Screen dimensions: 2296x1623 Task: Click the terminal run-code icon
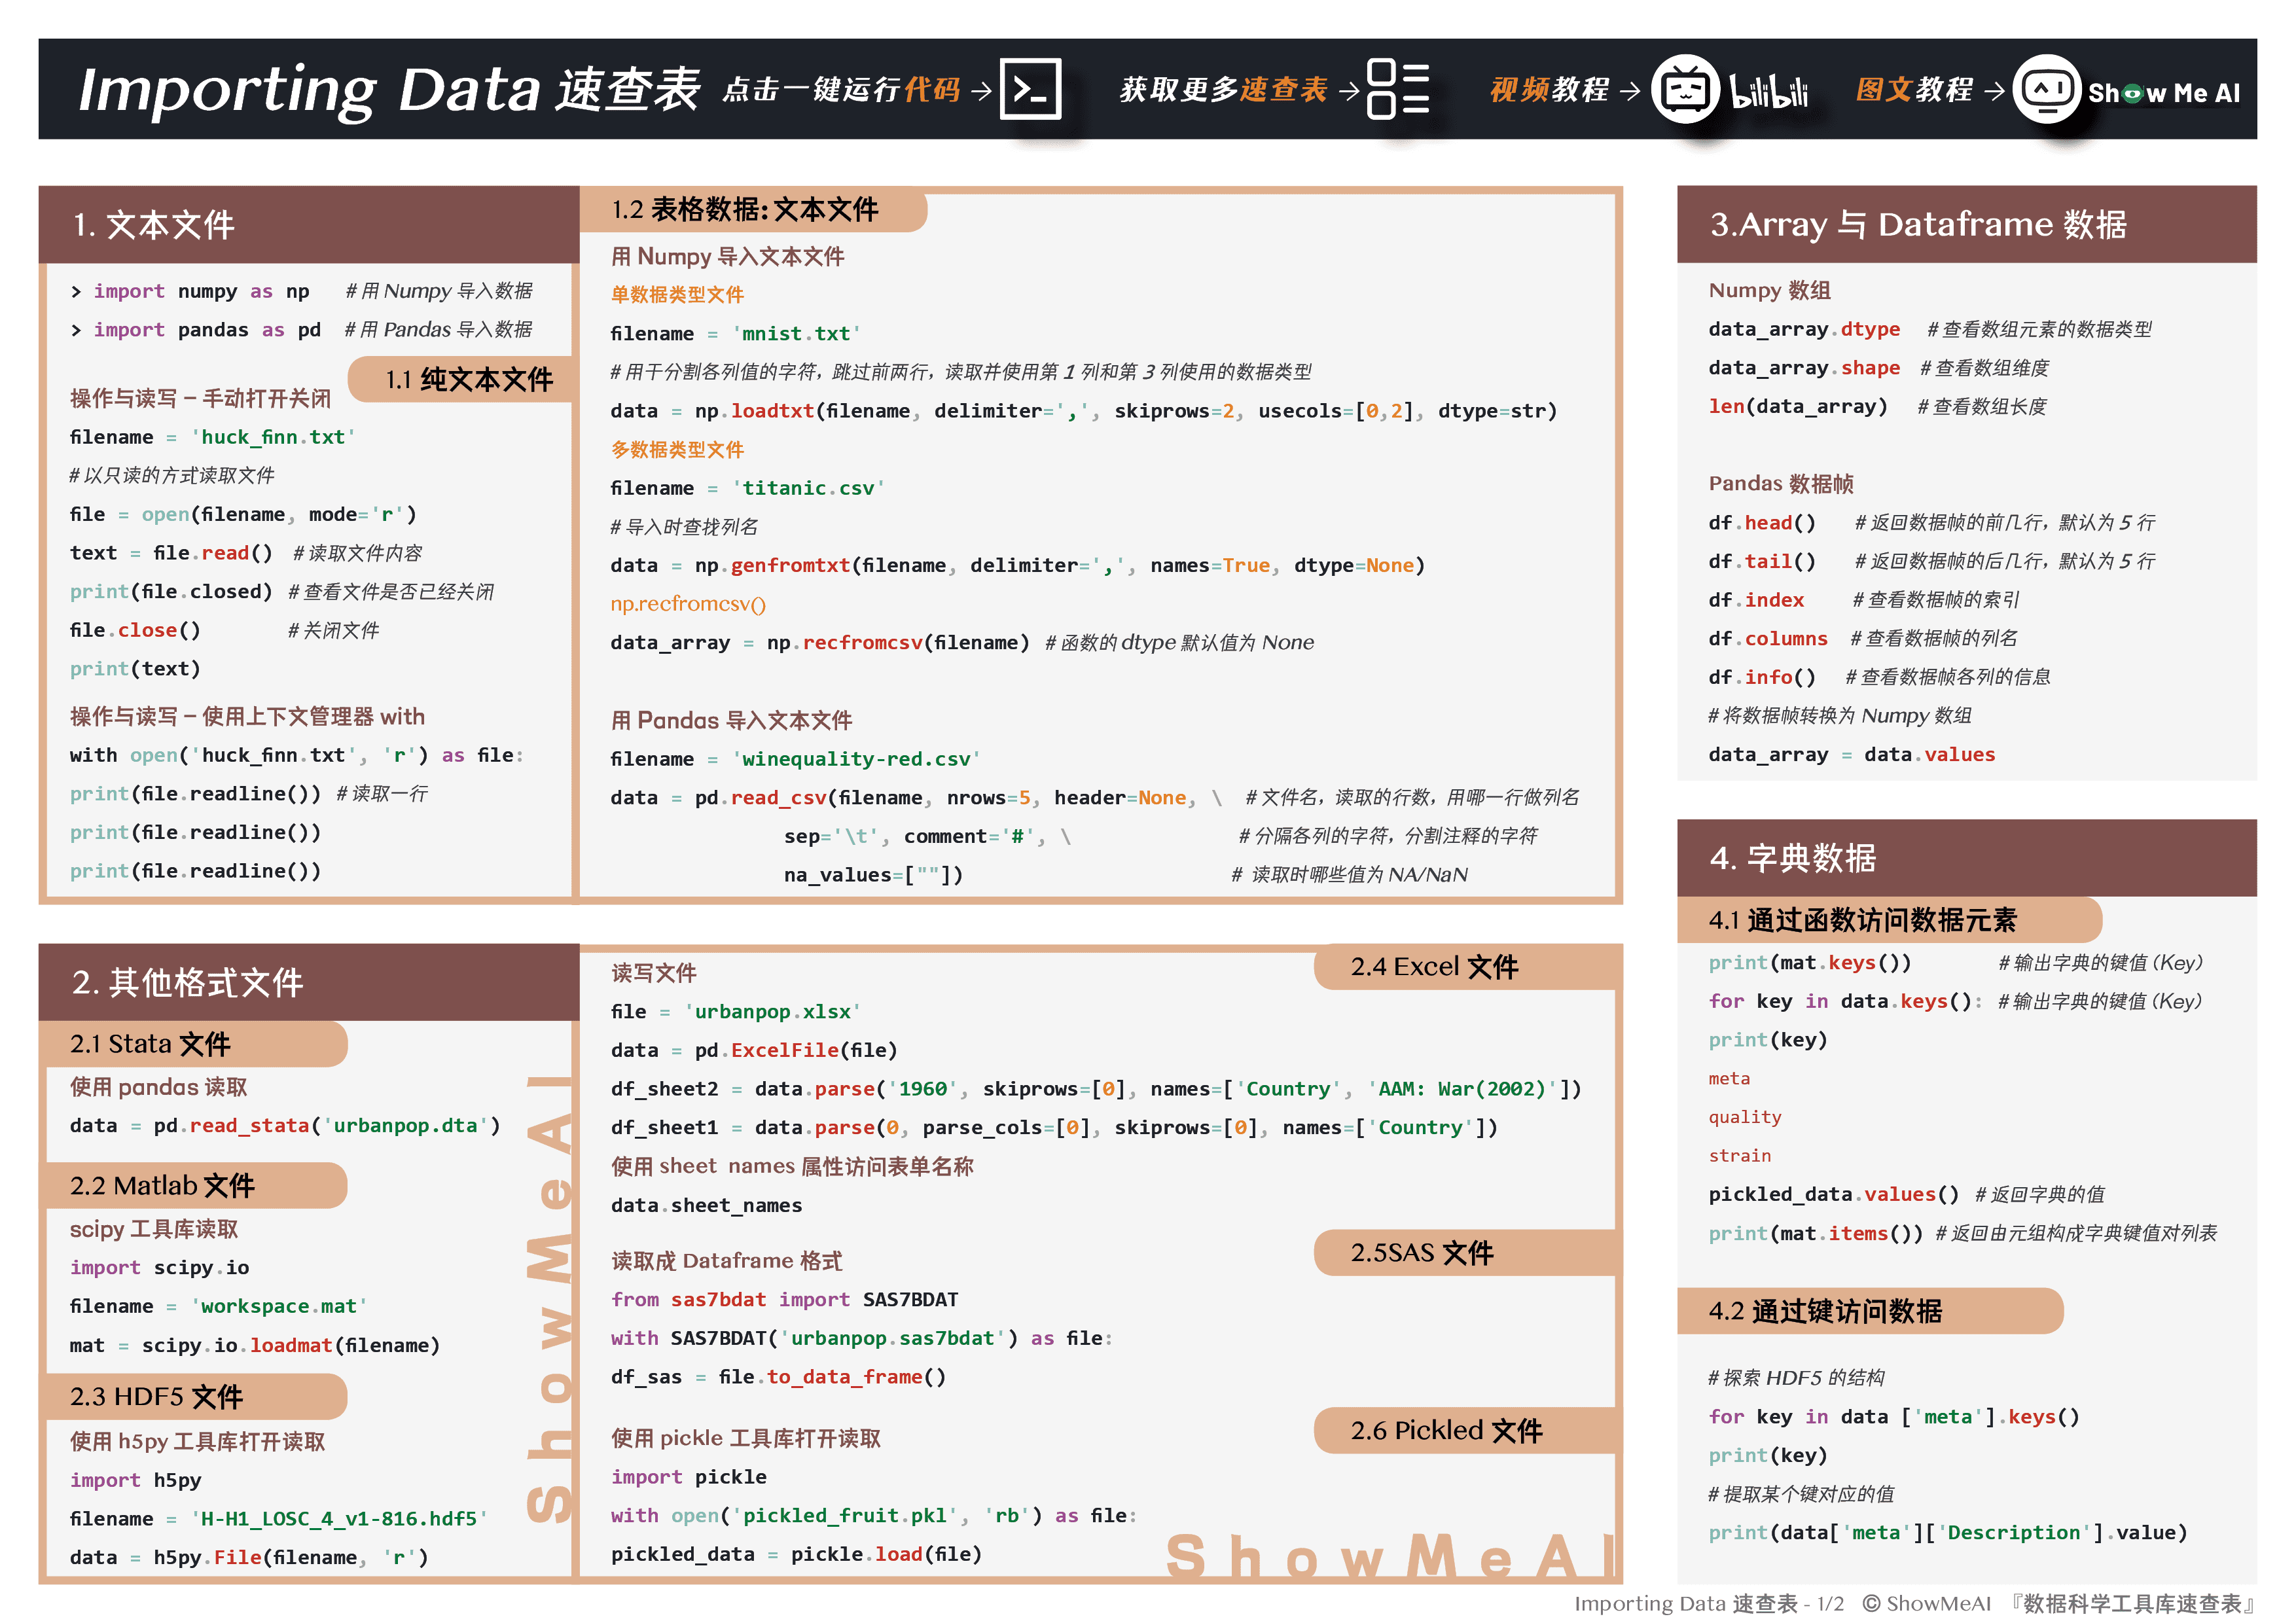tap(1030, 90)
